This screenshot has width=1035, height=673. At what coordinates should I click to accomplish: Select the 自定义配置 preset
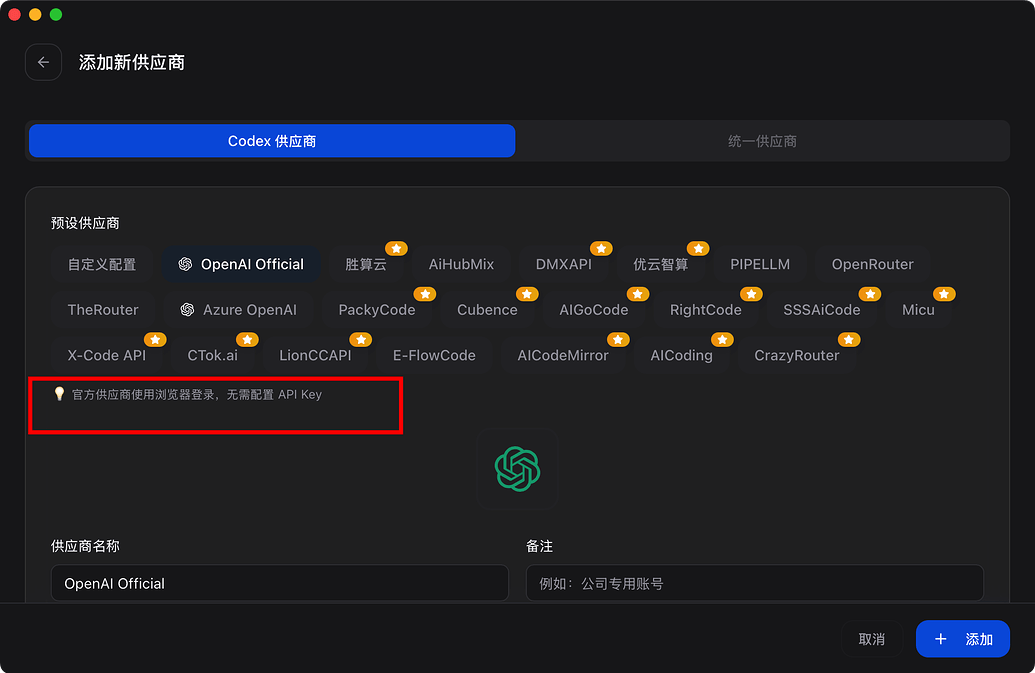click(x=102, y=264)
